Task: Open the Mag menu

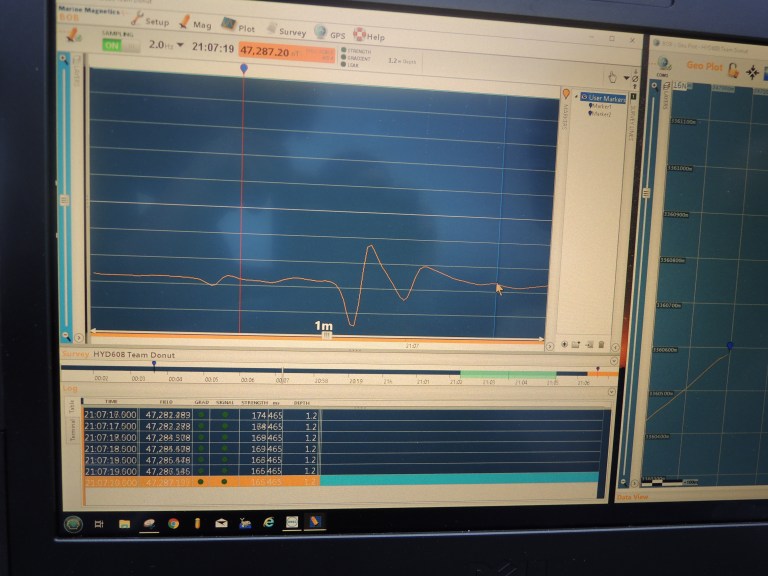Action: (195, 24)
